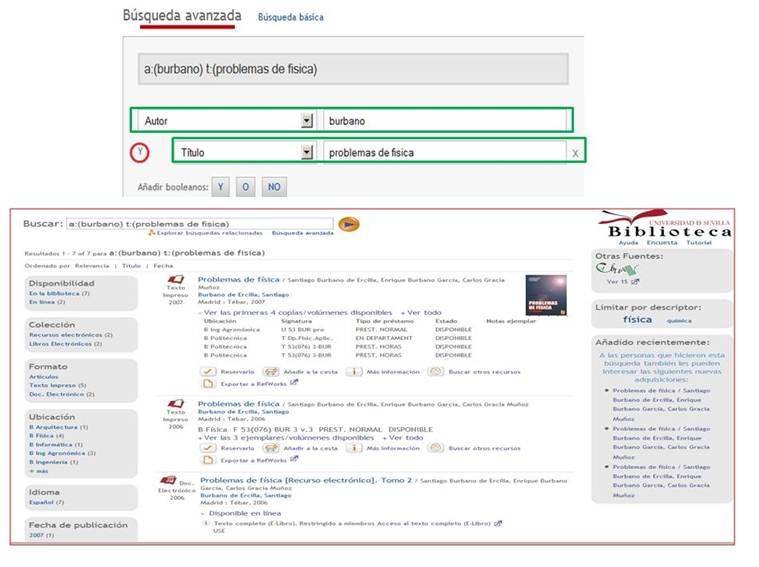759x567 pixels.
Task: Open the Título field dropdown
Action: point(307,153)
